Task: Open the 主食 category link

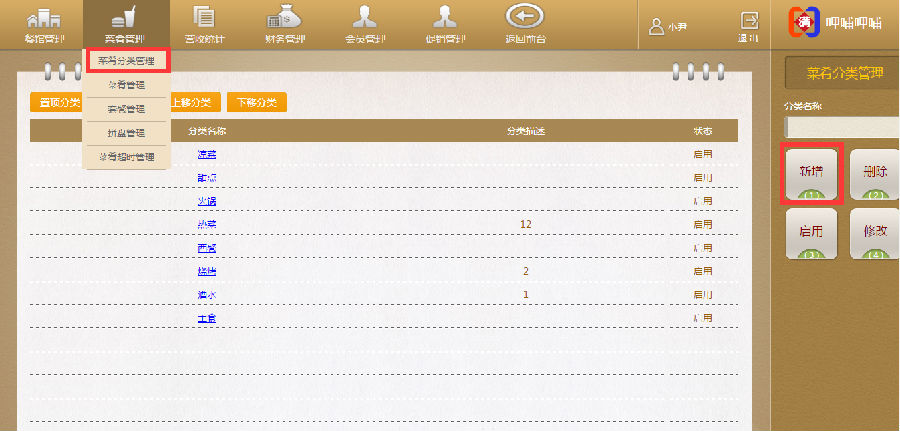Action: click(x=206, y=318)
